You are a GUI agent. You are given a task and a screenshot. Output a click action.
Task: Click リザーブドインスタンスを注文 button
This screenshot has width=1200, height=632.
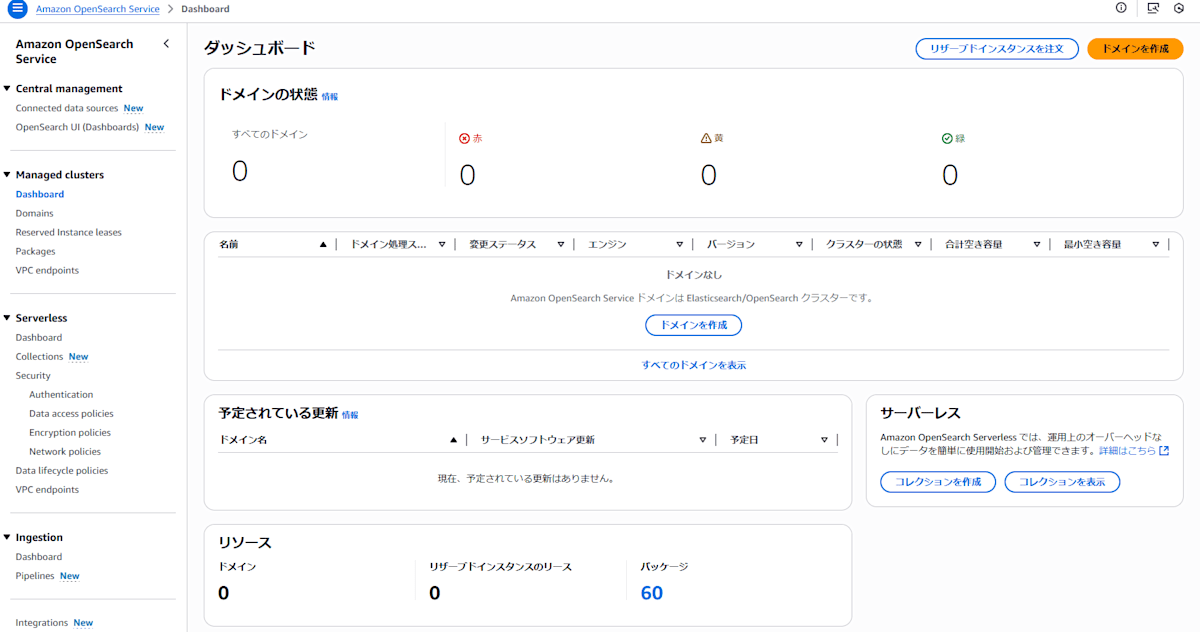click(x=997, y=48)
